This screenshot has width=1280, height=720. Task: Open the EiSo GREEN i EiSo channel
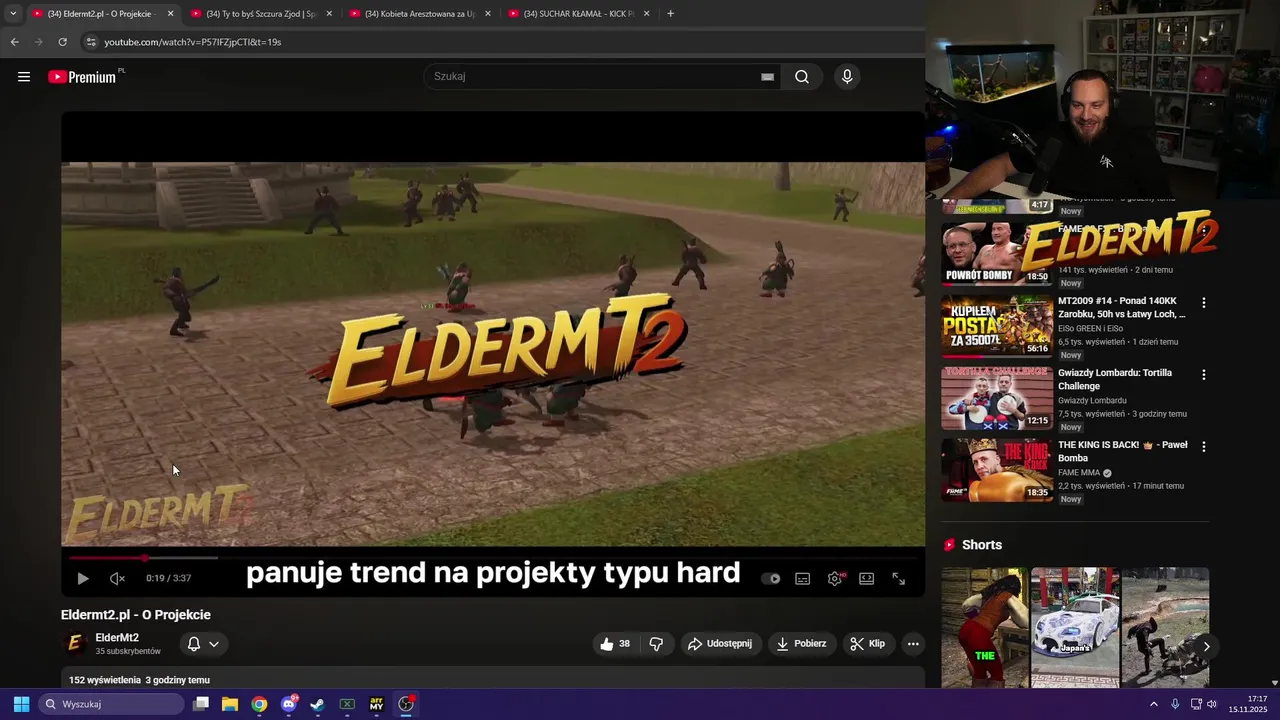click(1090, 329)
